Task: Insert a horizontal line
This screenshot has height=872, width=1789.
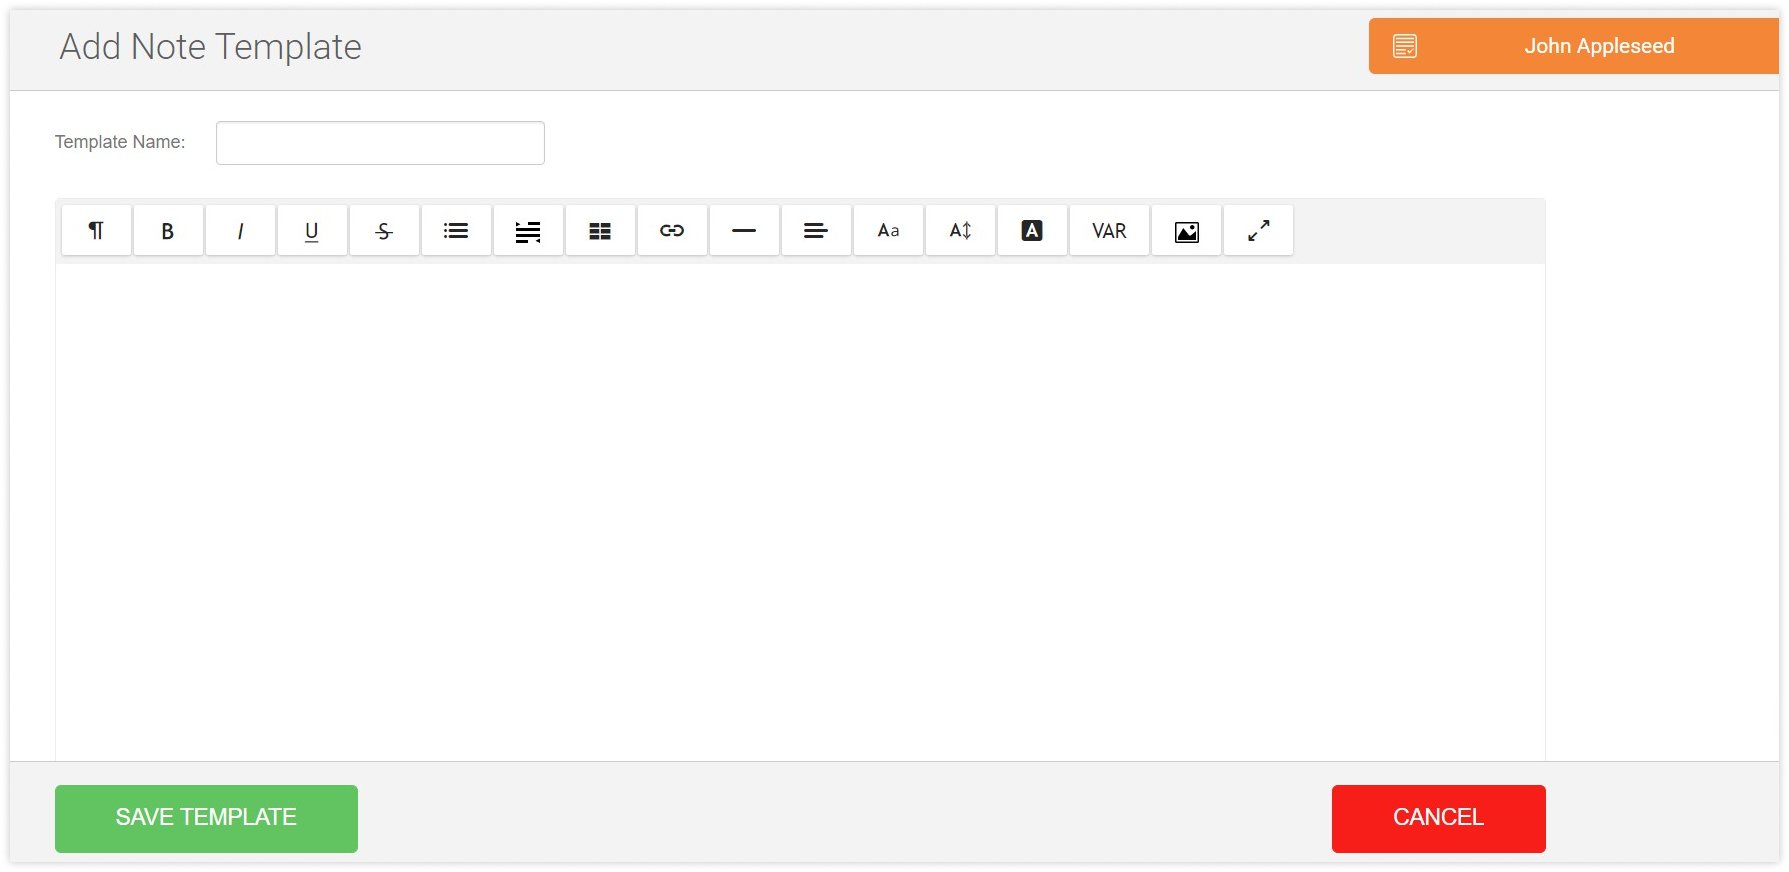Action: coord(744,231)
